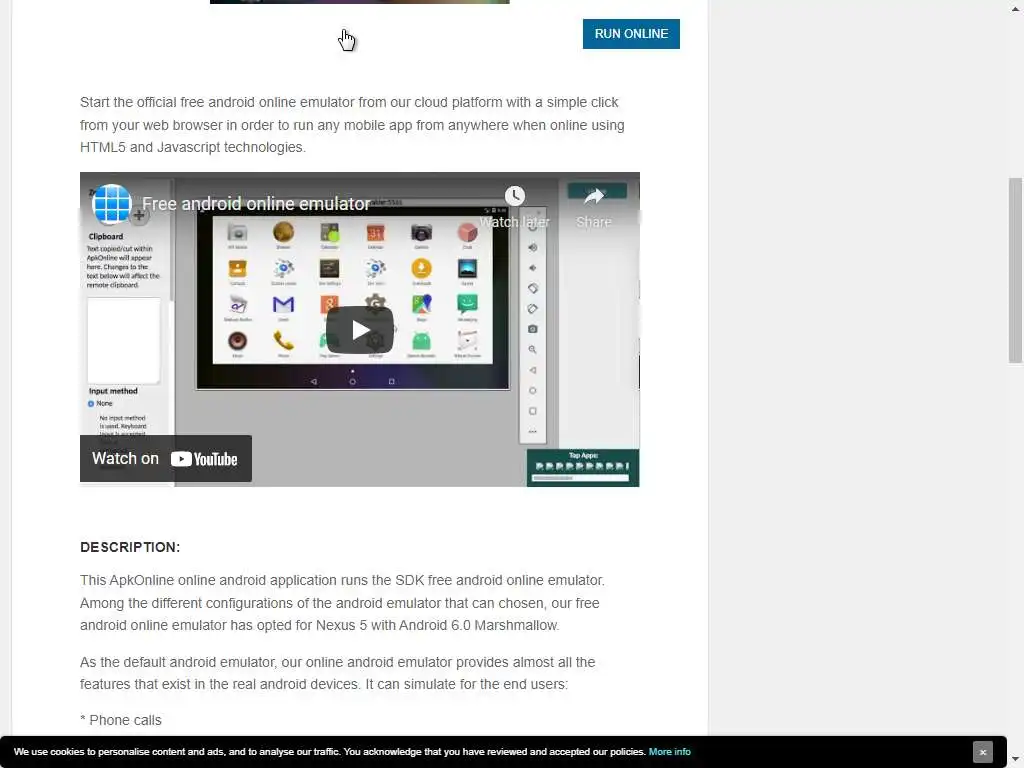Play the Free android online emulator video

(360, 330)
